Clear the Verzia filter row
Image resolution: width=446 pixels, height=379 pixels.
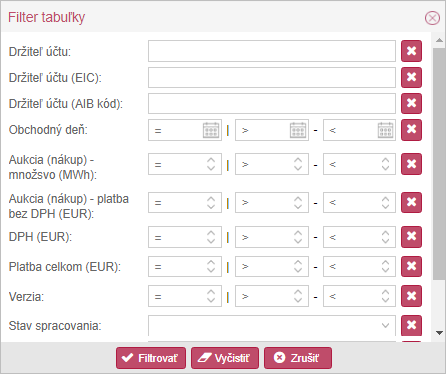click(x=411, y=296)
